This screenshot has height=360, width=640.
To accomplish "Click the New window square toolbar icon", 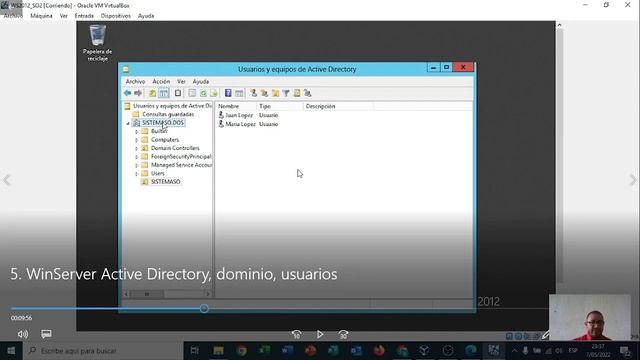I will [178, 93].
